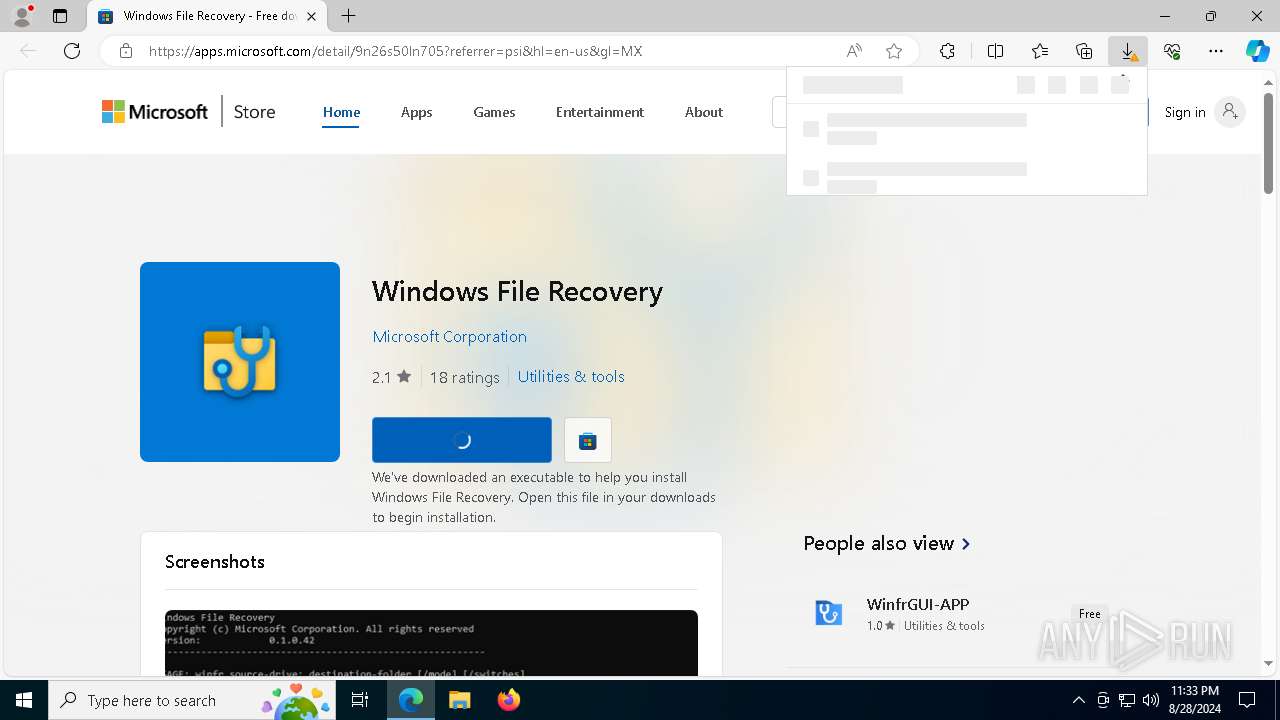Open in Microsoft Store app icon button
This screenshot has height=720, width=1280.
pos(588,440)
